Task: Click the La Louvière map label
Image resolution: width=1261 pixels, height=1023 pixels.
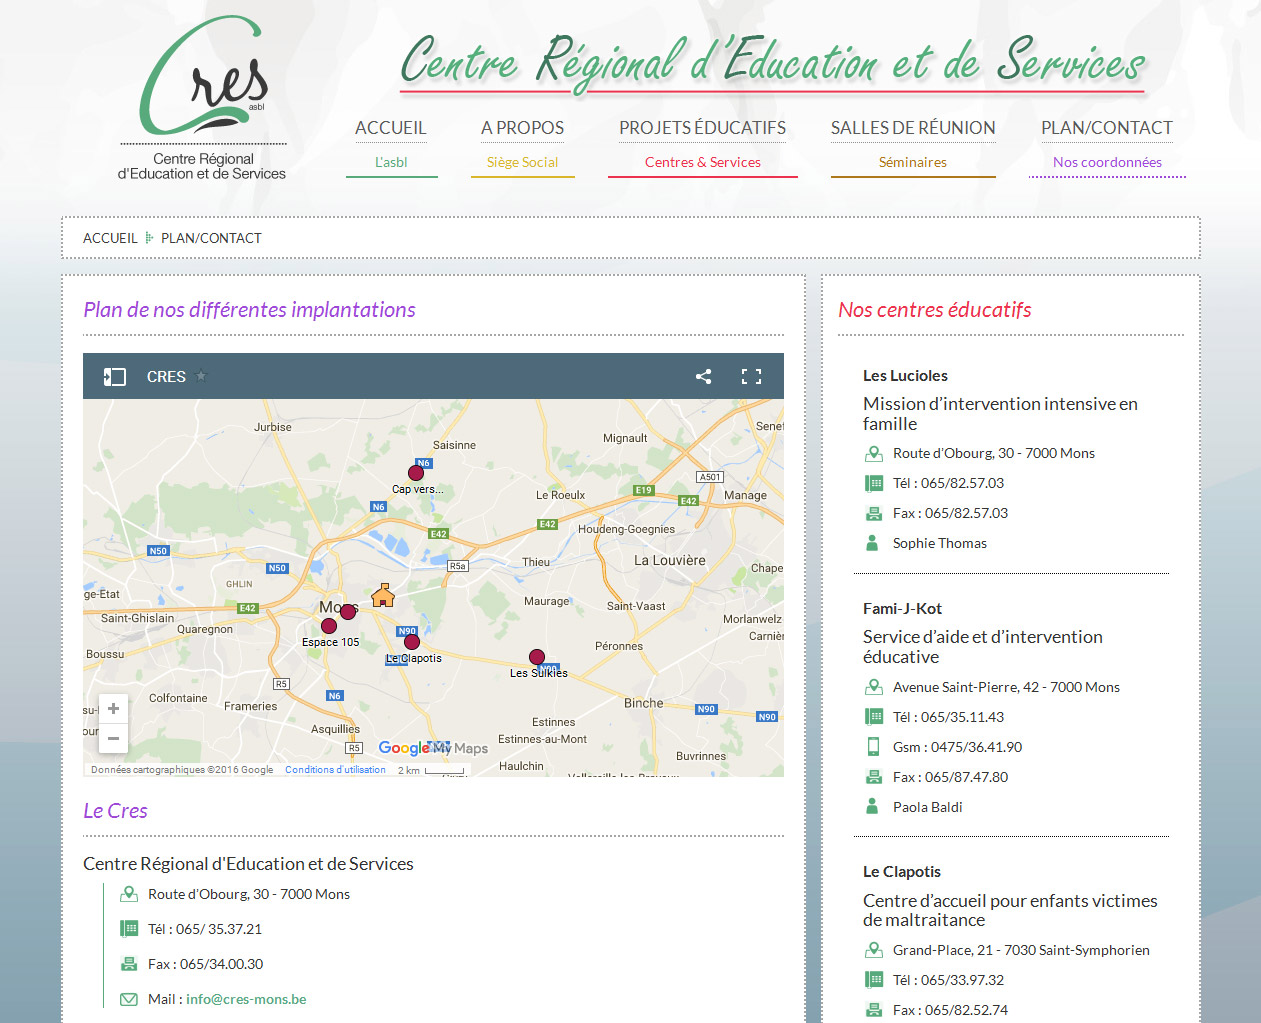Action: tap(670, 561)
